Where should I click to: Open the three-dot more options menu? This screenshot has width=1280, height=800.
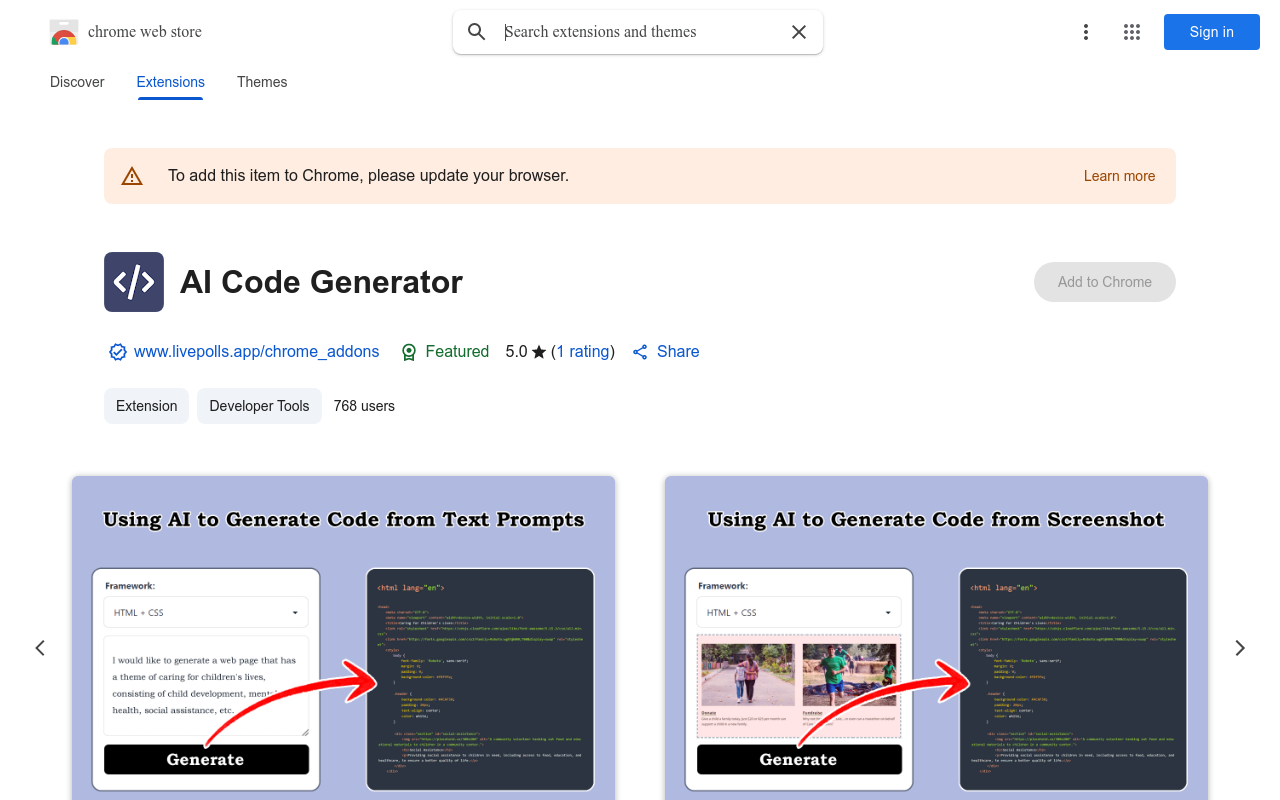tap(1086, 32)
